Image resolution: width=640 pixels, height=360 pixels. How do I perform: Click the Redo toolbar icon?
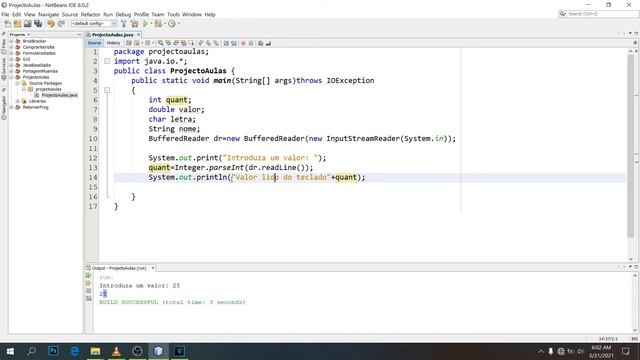click(61, 24)
